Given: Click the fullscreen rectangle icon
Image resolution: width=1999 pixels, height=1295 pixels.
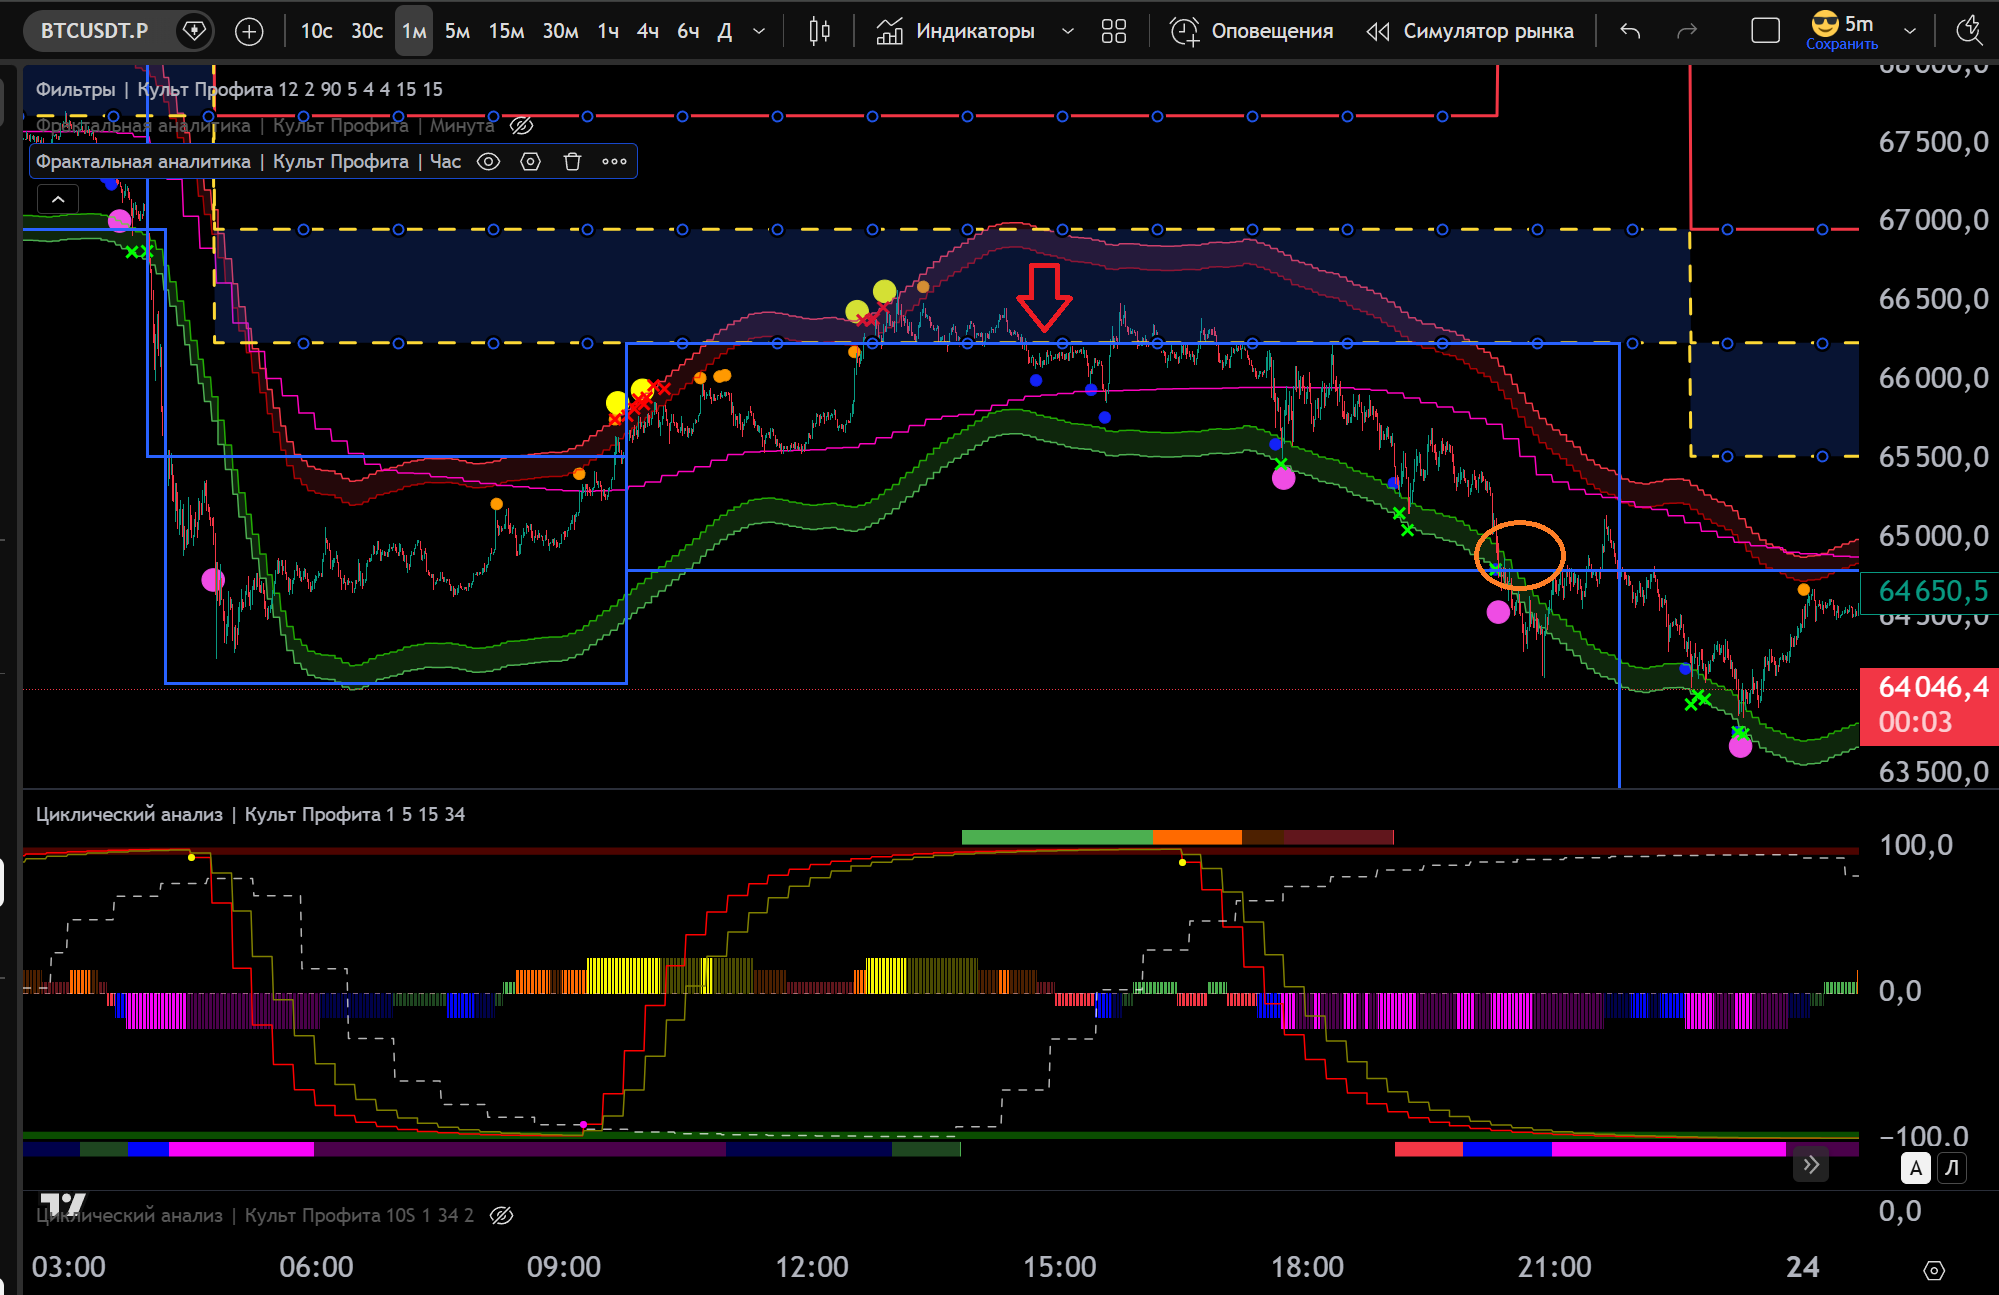Looking at the screenshot, I should (1765, 31).
